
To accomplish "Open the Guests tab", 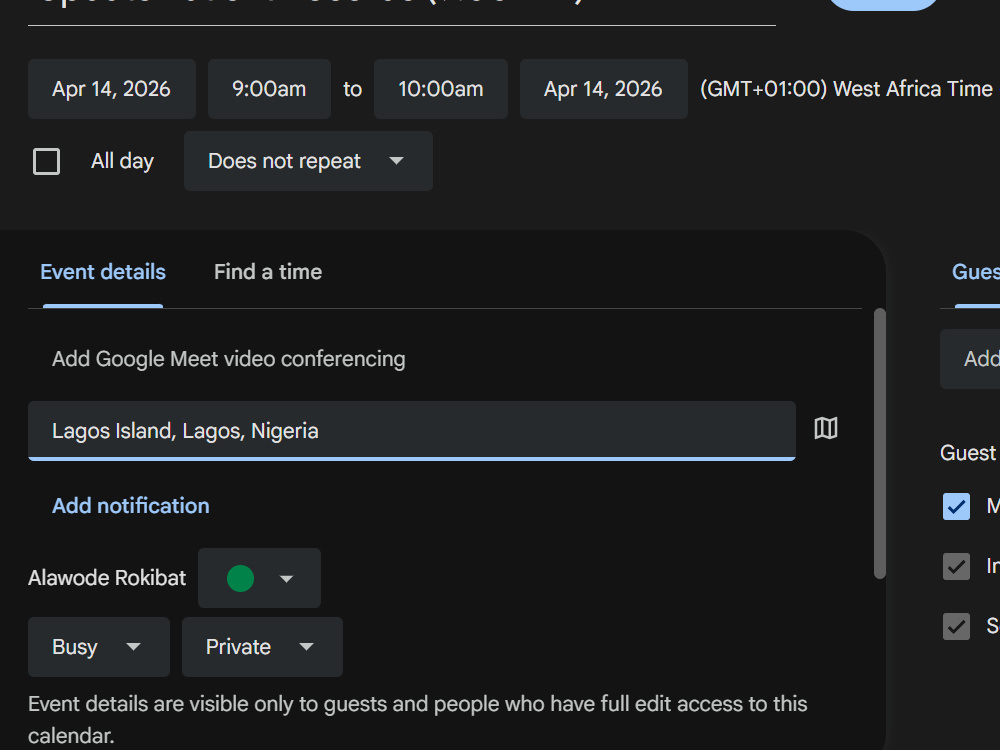I will 976,272.
